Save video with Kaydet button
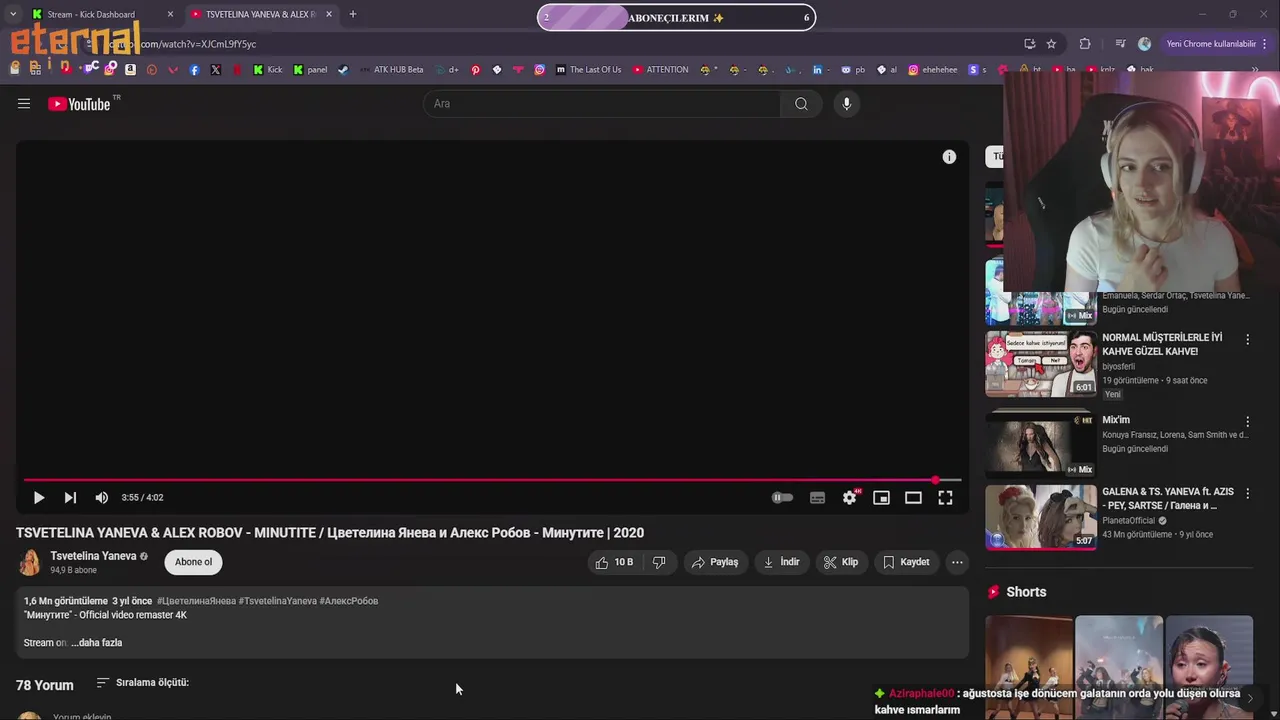The width and height of the screenshot is (1280, 720). [905, 562]
